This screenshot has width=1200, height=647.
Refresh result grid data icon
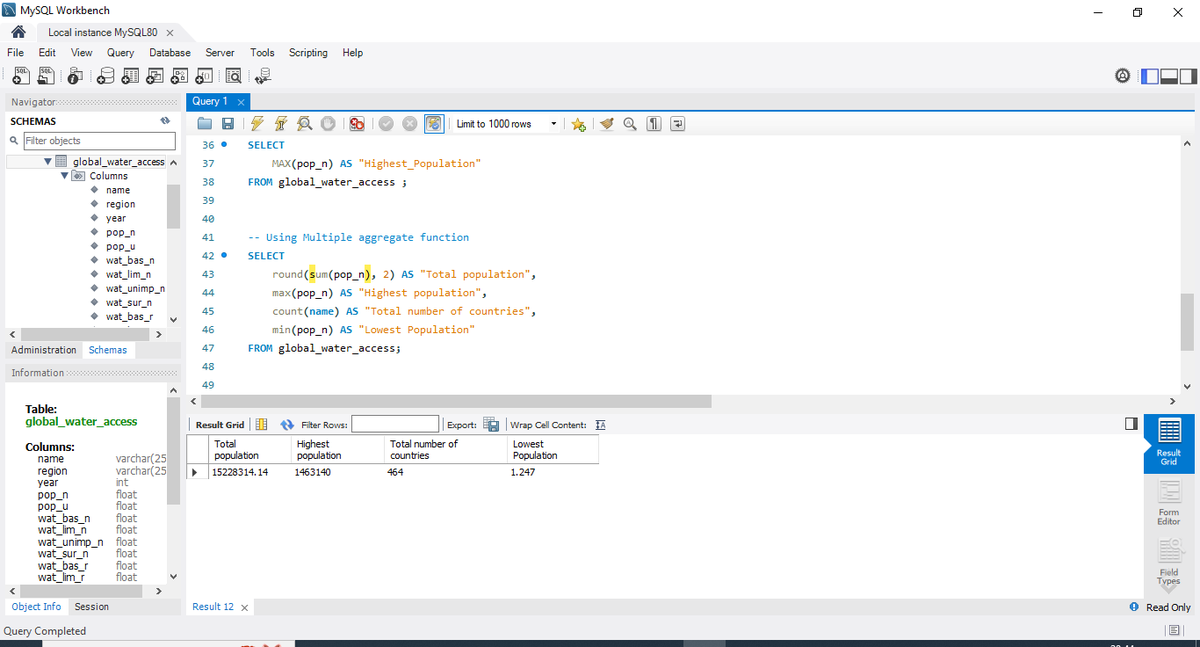286,425
